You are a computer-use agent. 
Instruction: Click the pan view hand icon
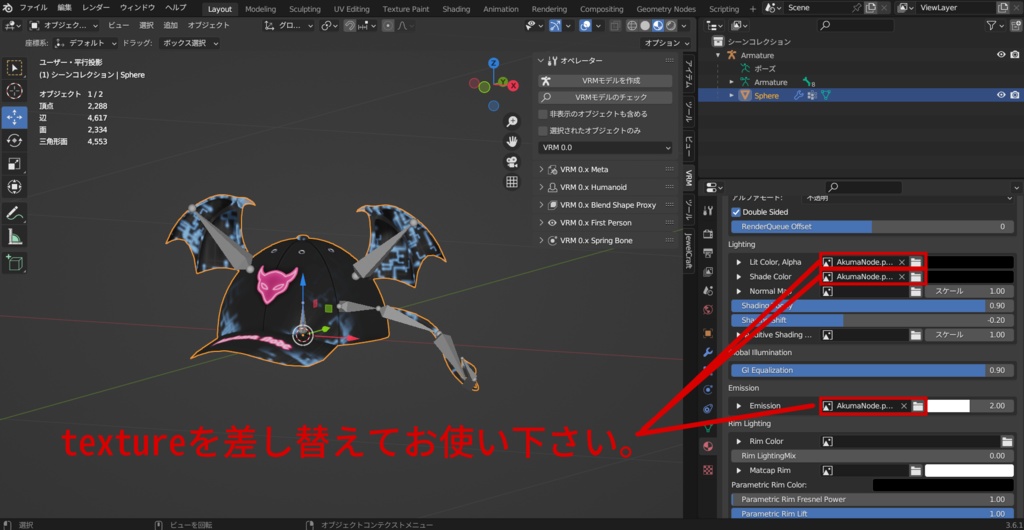(x=512, y=141)
